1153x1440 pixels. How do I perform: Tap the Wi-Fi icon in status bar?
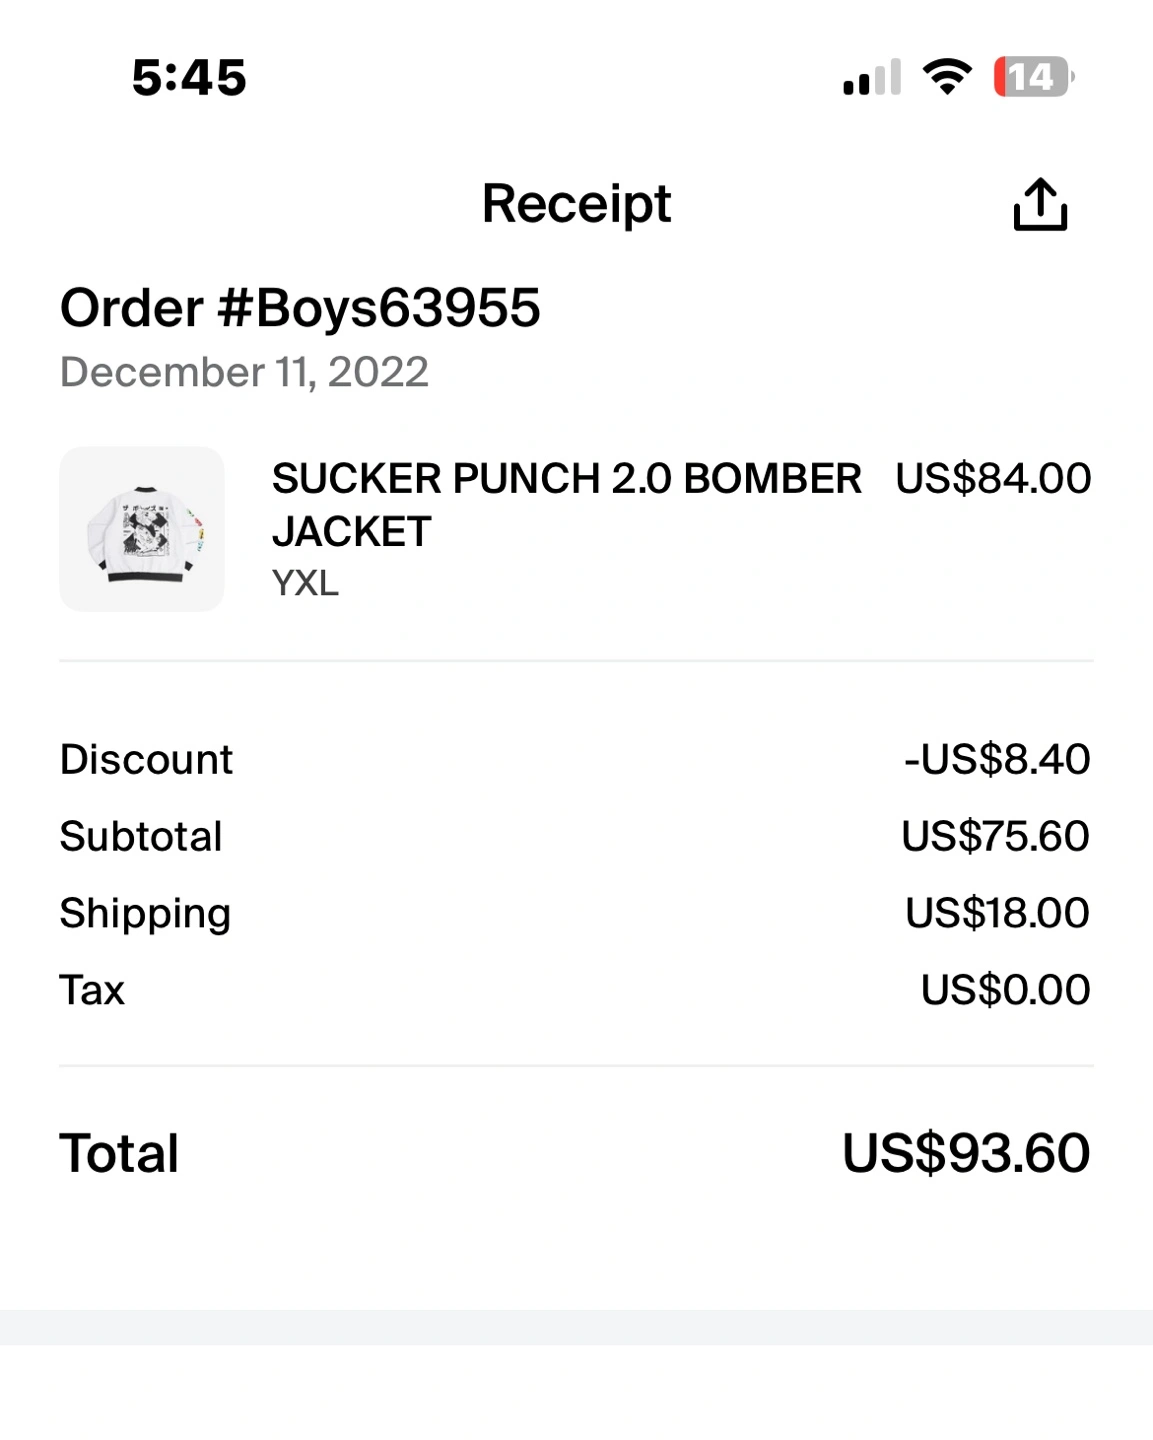(947, 76)
